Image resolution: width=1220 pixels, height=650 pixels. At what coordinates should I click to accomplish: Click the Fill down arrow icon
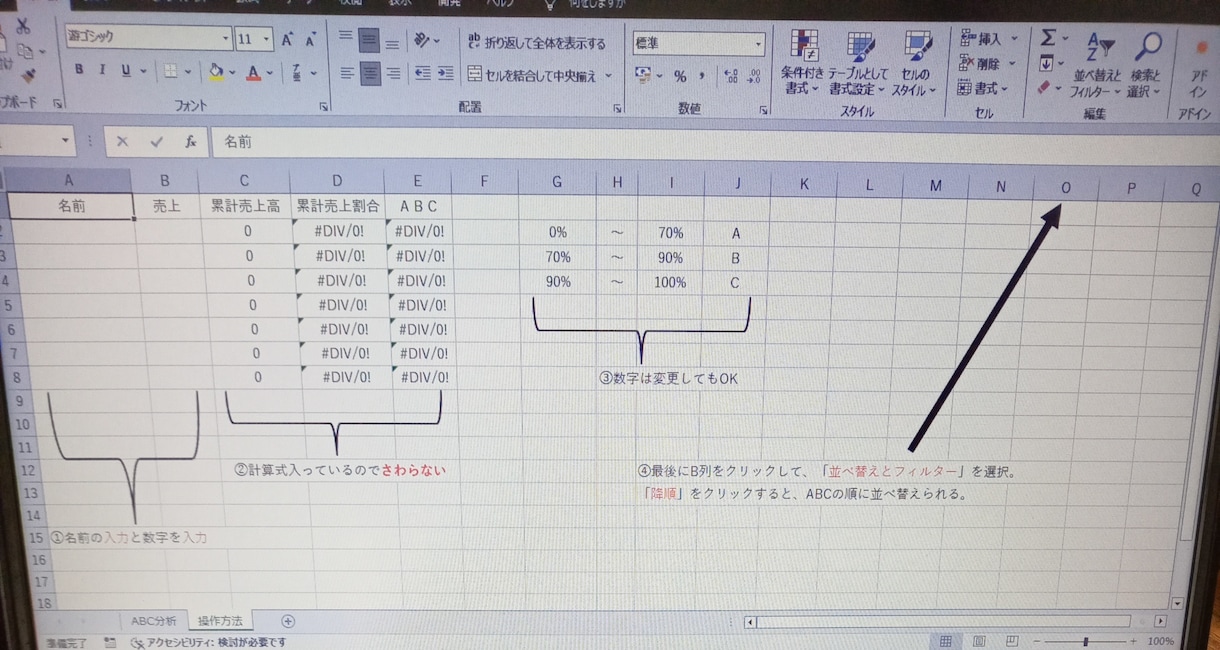[1047, 64]
